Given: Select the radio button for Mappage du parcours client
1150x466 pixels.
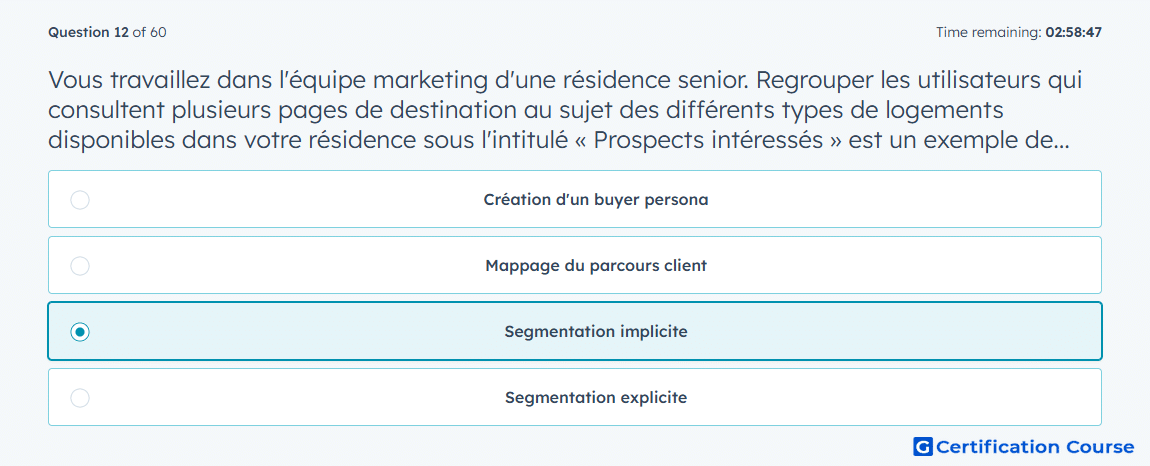Looking at the screenshot, I should tap(80, 266).
